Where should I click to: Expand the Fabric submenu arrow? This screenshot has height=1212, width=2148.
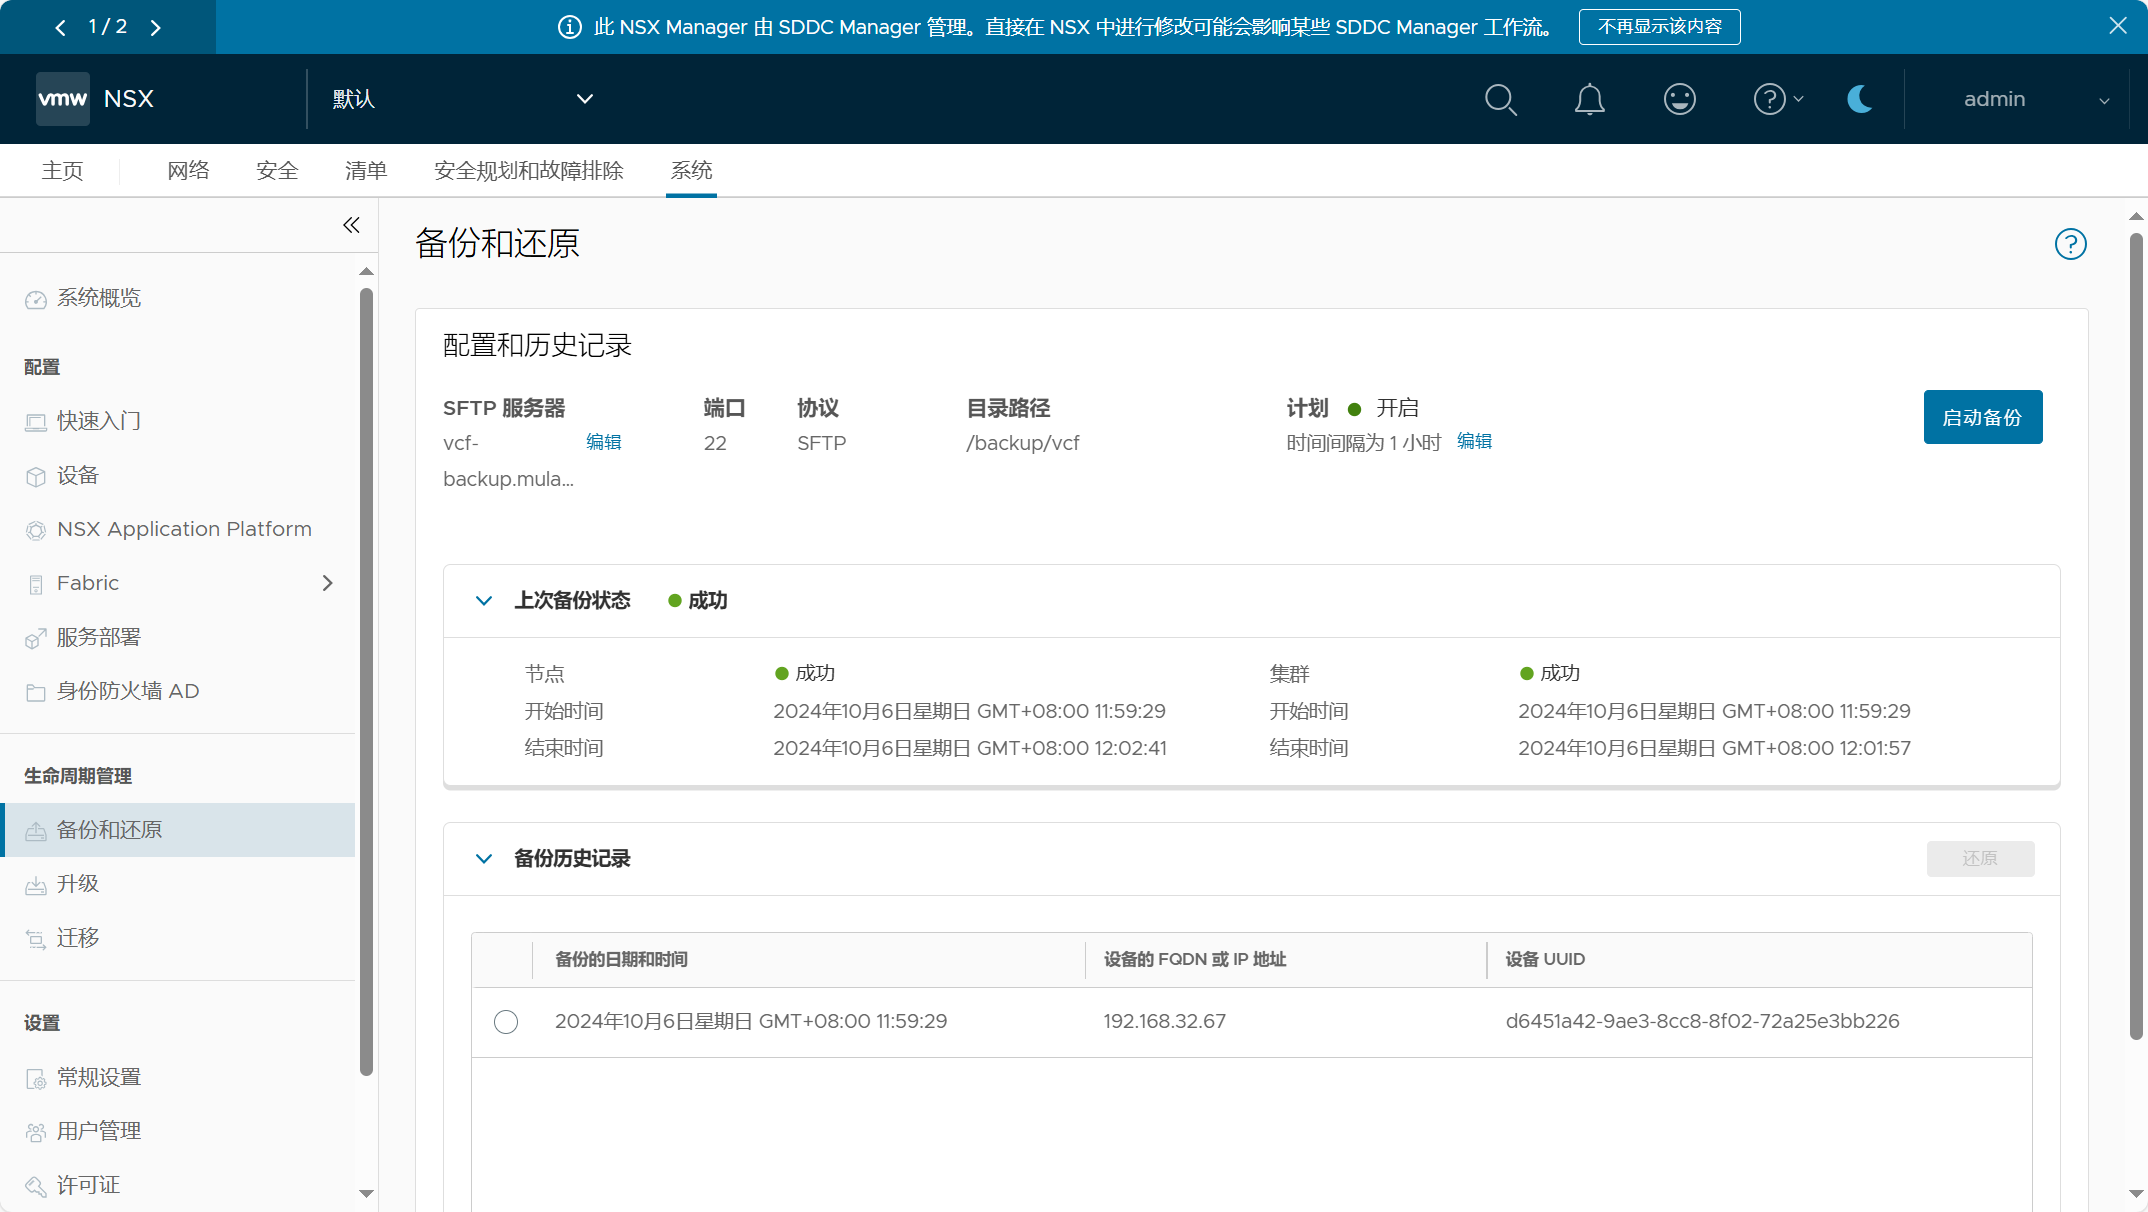point(327,583)
